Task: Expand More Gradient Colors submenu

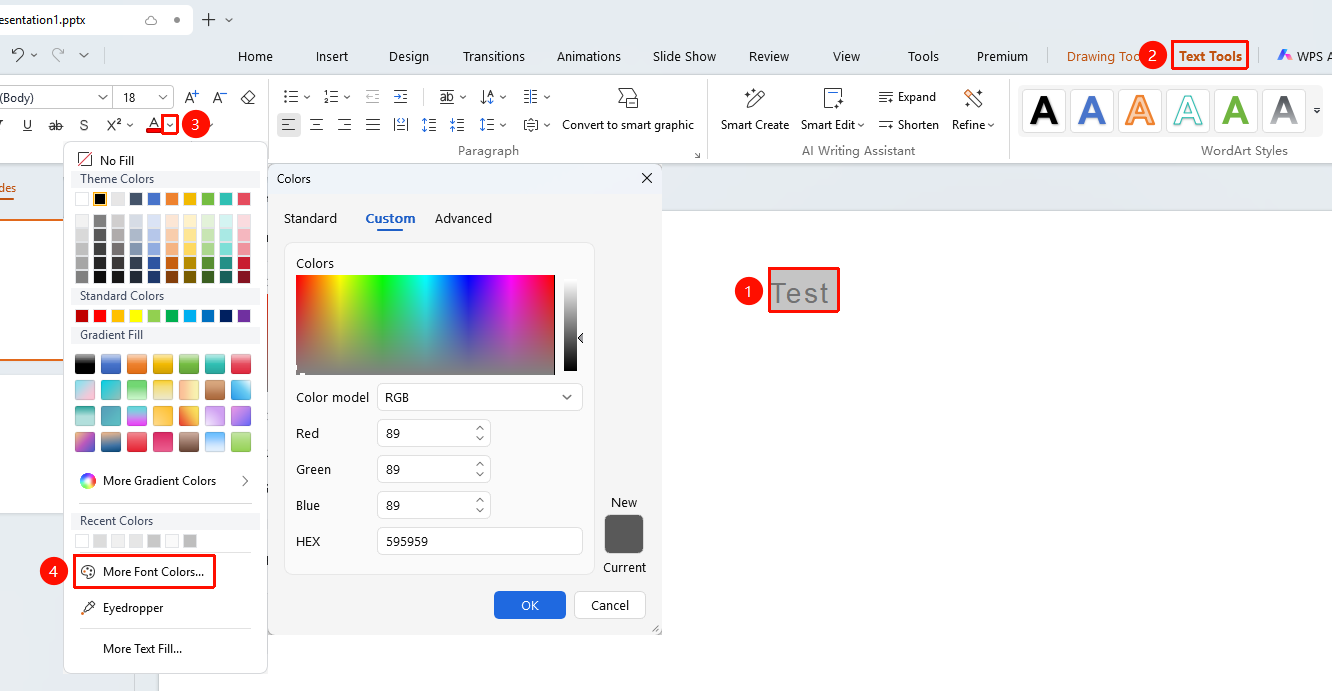Action: pos(164,481)
